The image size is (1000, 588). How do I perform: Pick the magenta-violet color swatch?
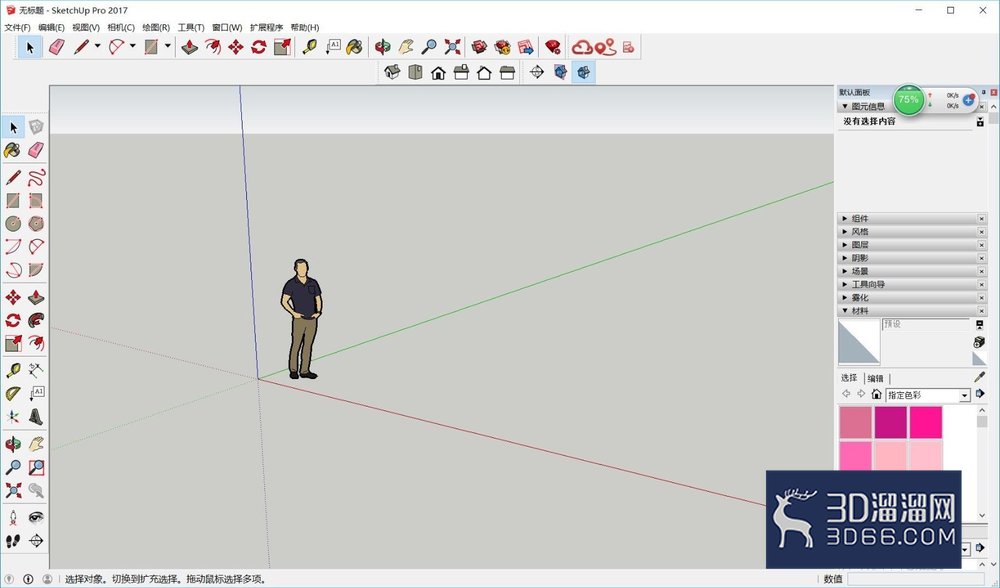tap(890, 422)
